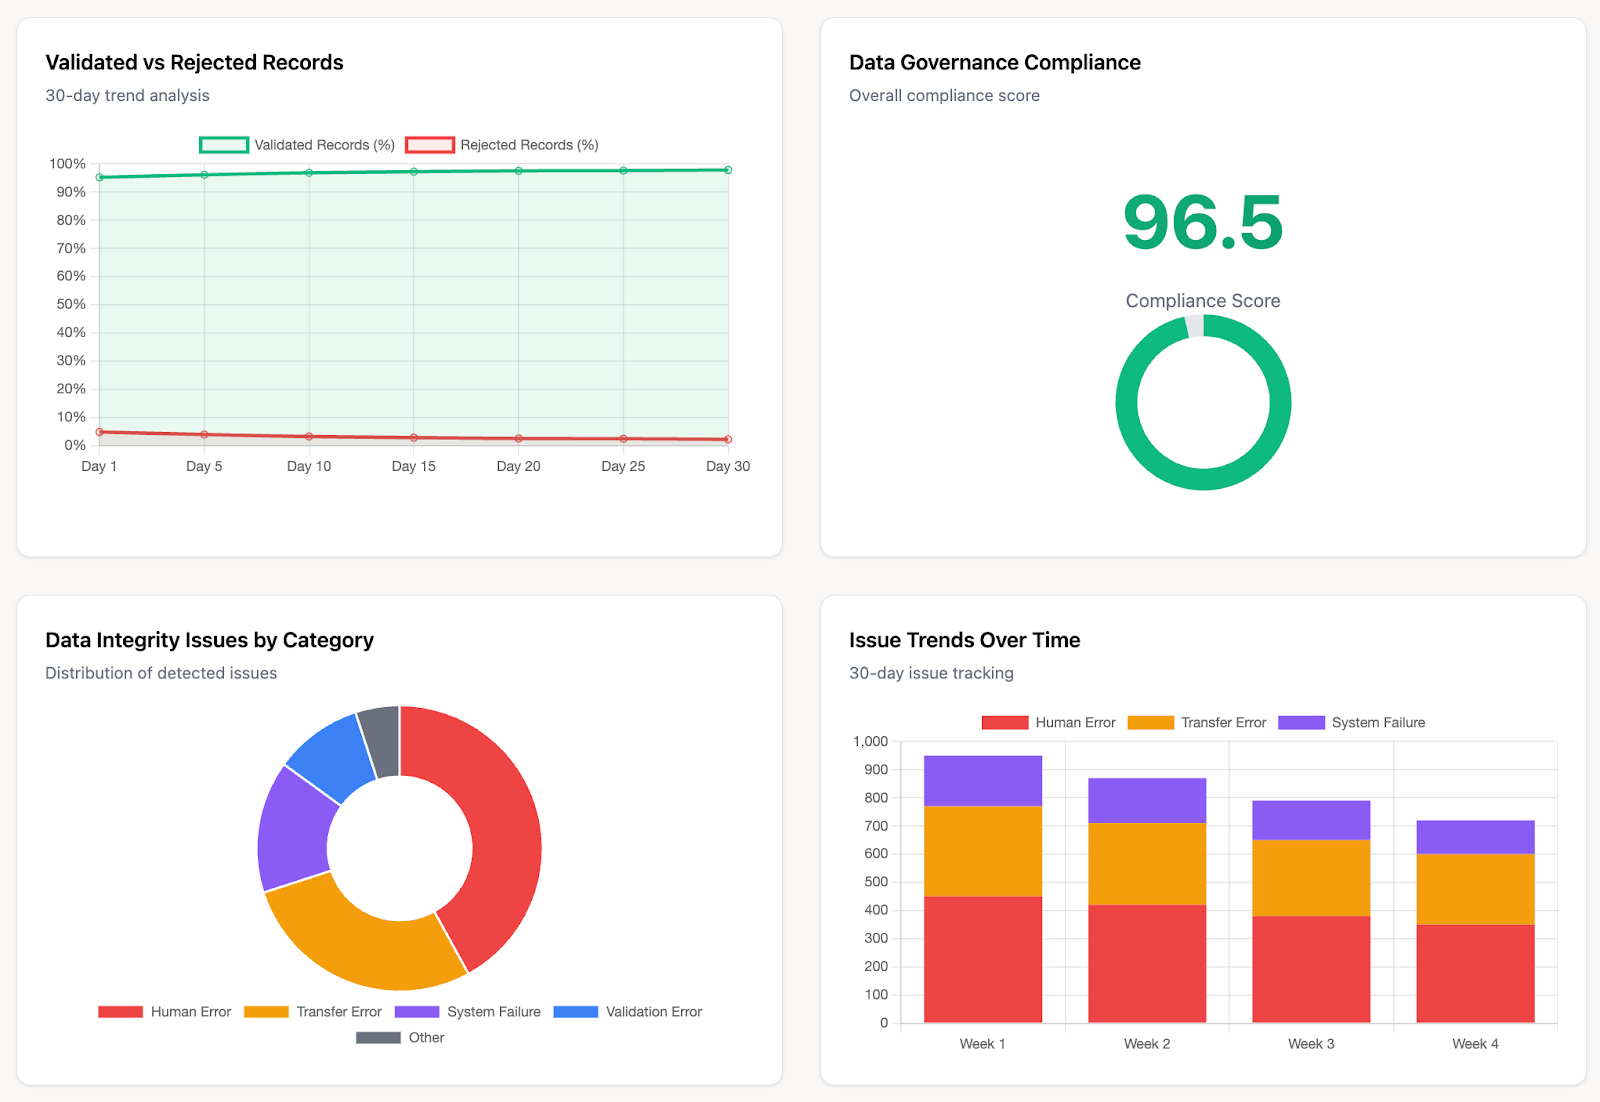Screen dimensions: 1600x1102
Task: Select the Validated Records (%) legend box
Action: tap(225, 144)
